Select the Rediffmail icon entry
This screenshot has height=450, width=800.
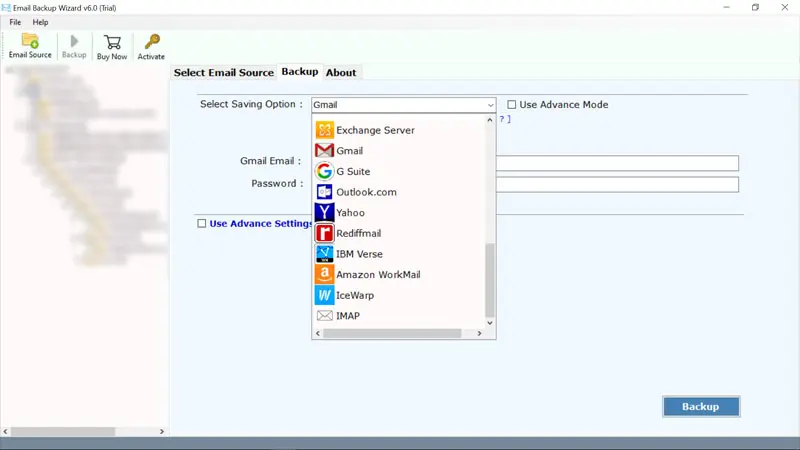324,233
